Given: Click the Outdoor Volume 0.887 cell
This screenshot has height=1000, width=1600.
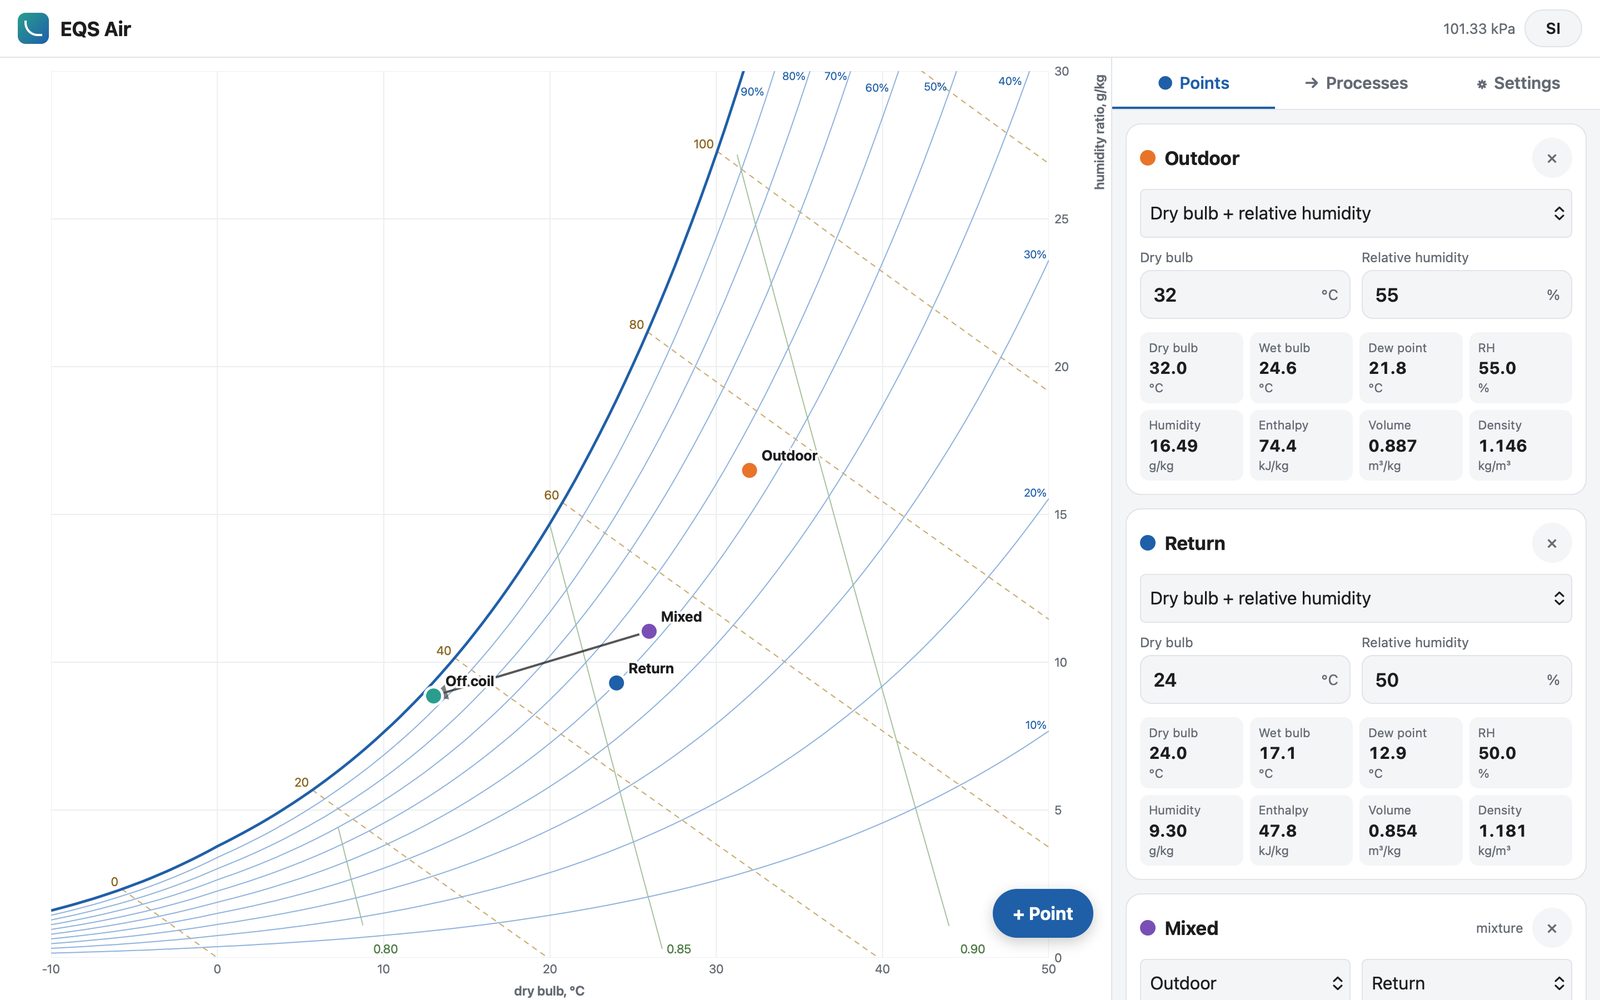Looking at the screenshot, I should (1411, 445).
